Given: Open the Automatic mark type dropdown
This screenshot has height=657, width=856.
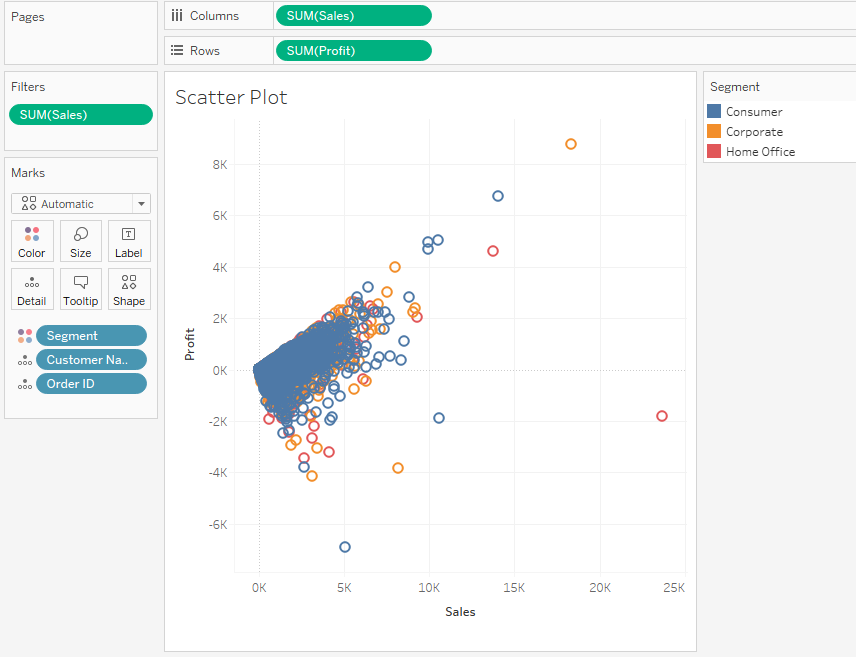Looking at the screenshot, I should (x=81, y=204).
